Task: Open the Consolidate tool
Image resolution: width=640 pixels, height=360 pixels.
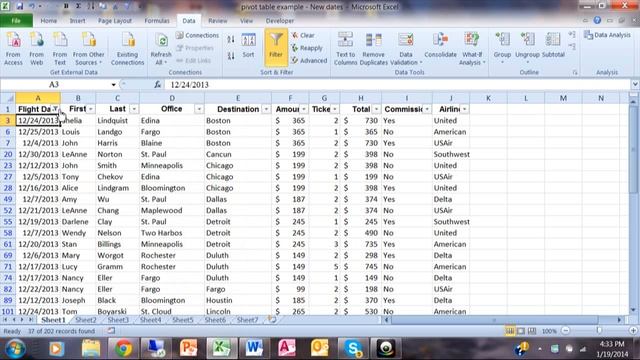Action: coord(440,46)
